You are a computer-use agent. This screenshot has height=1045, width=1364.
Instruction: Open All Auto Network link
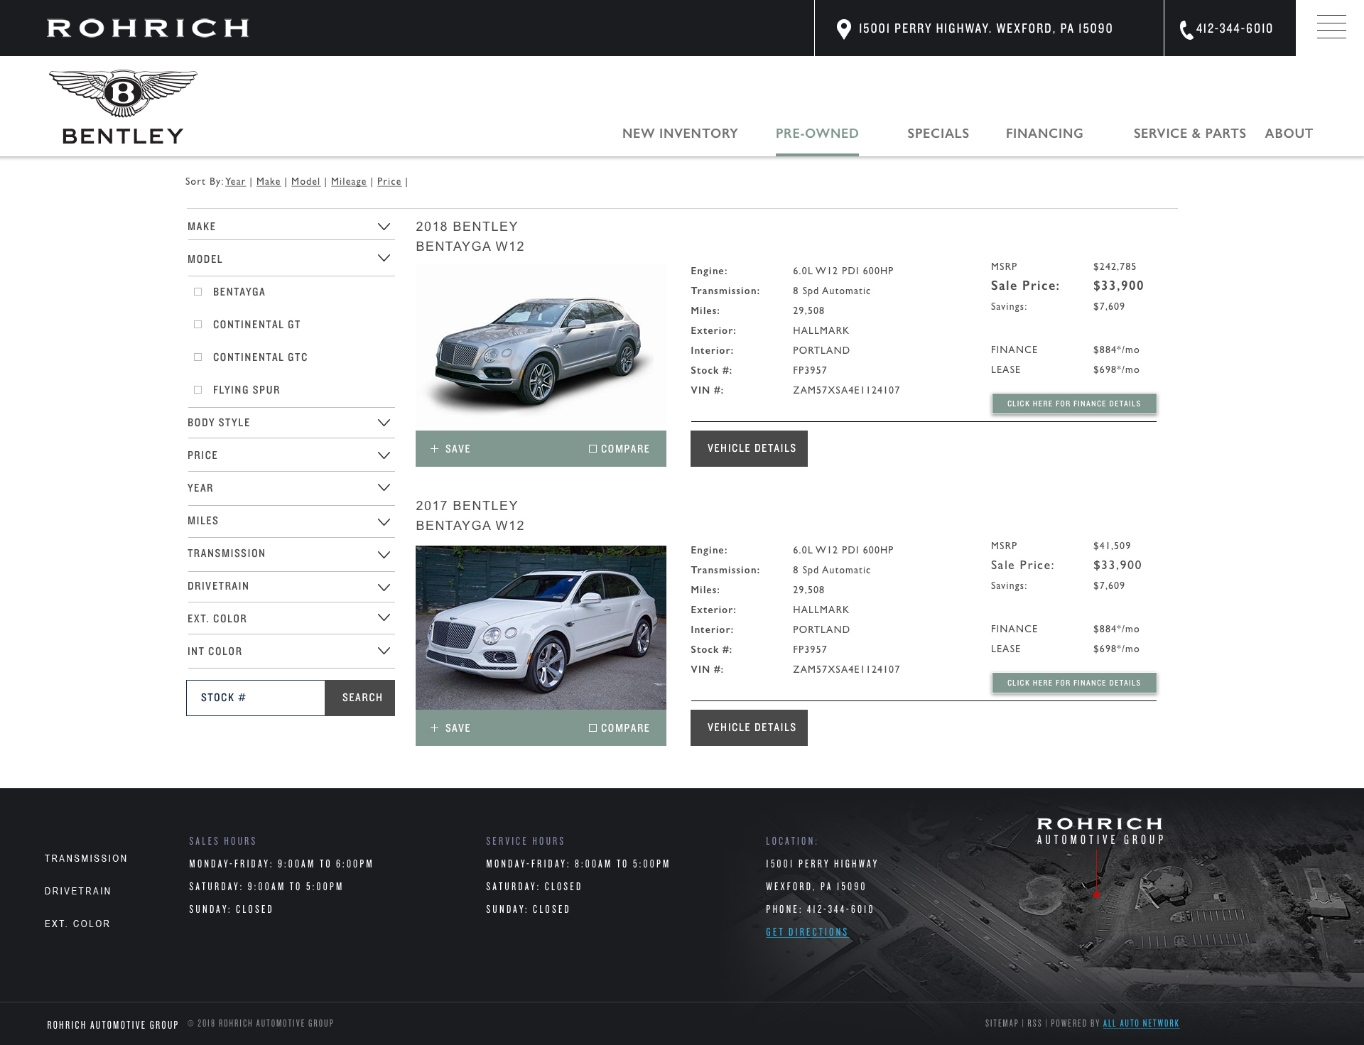[1141, 1023]
